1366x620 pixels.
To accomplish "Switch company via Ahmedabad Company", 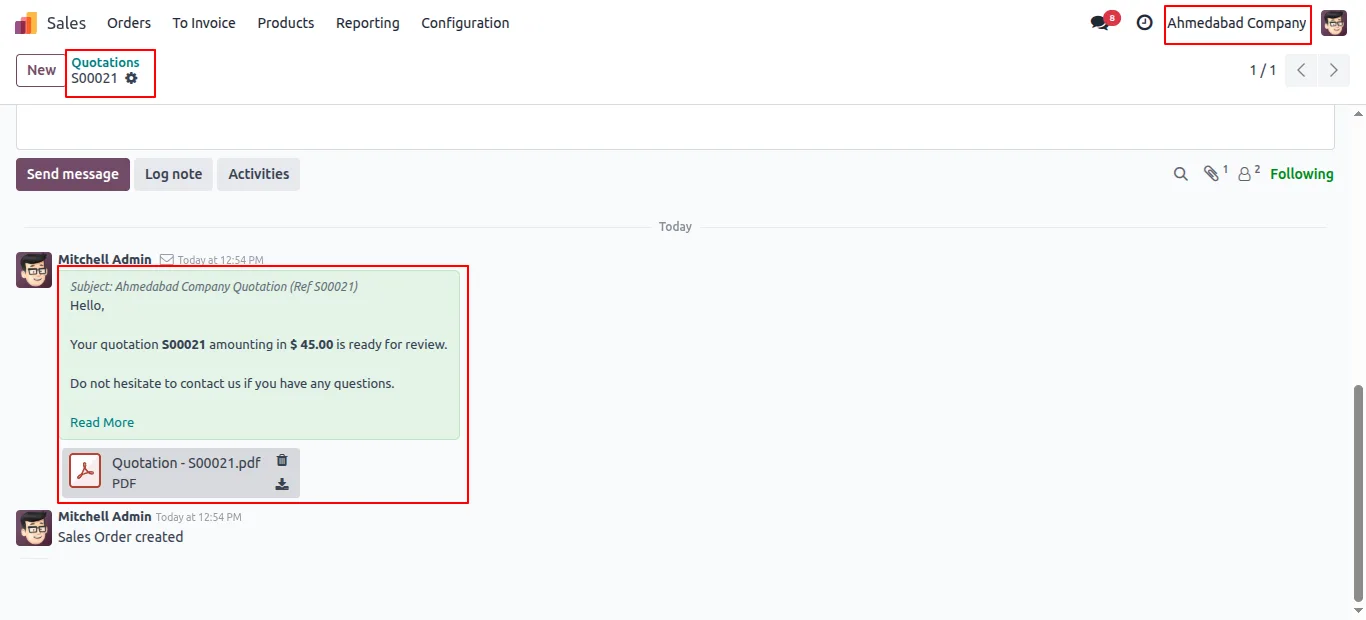I will (x=1237, y=23).
